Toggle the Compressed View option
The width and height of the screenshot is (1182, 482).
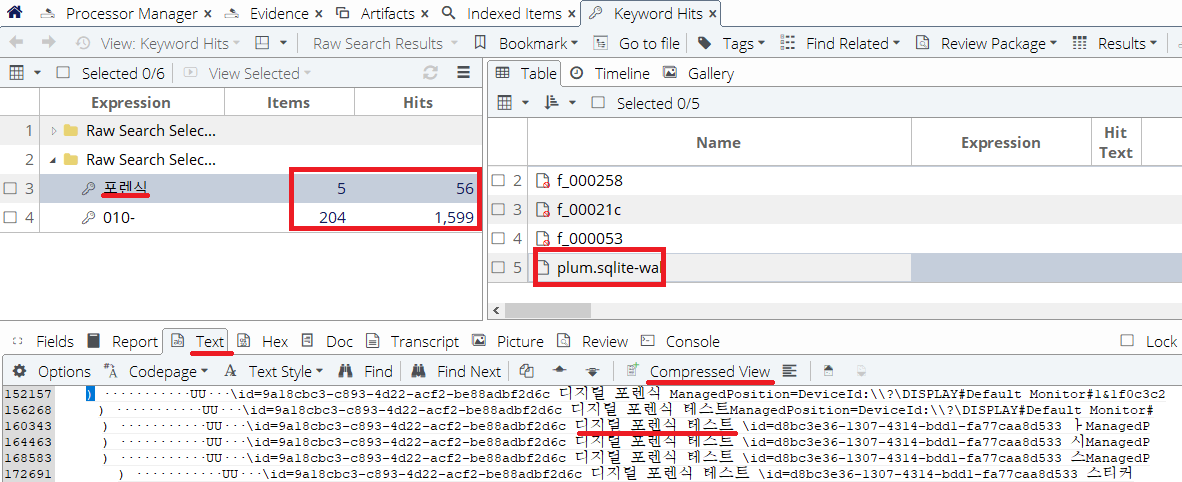click(709, 371)
